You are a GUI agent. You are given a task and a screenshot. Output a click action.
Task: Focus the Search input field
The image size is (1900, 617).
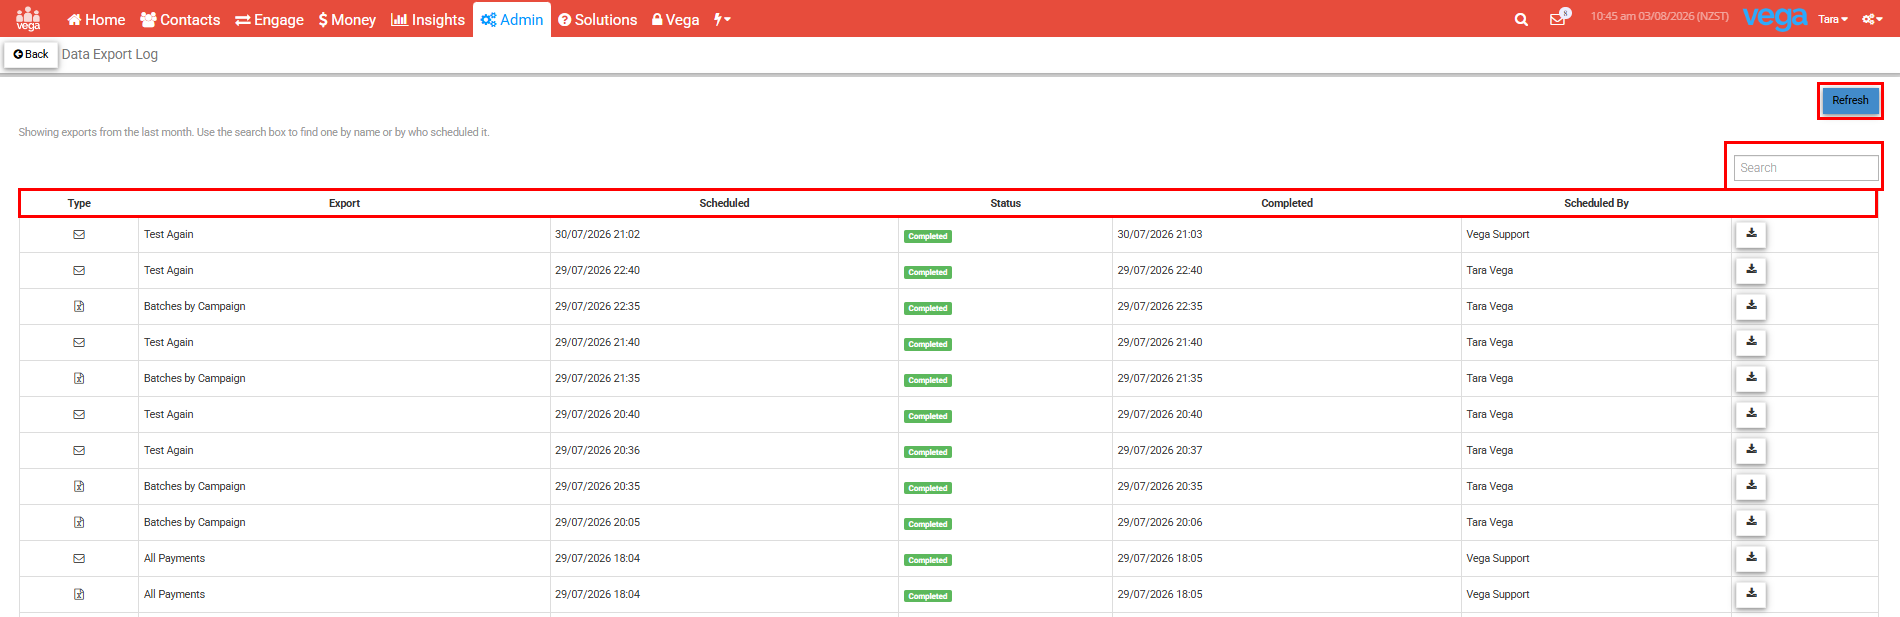pyautogui.click(x=1805, y=168)
